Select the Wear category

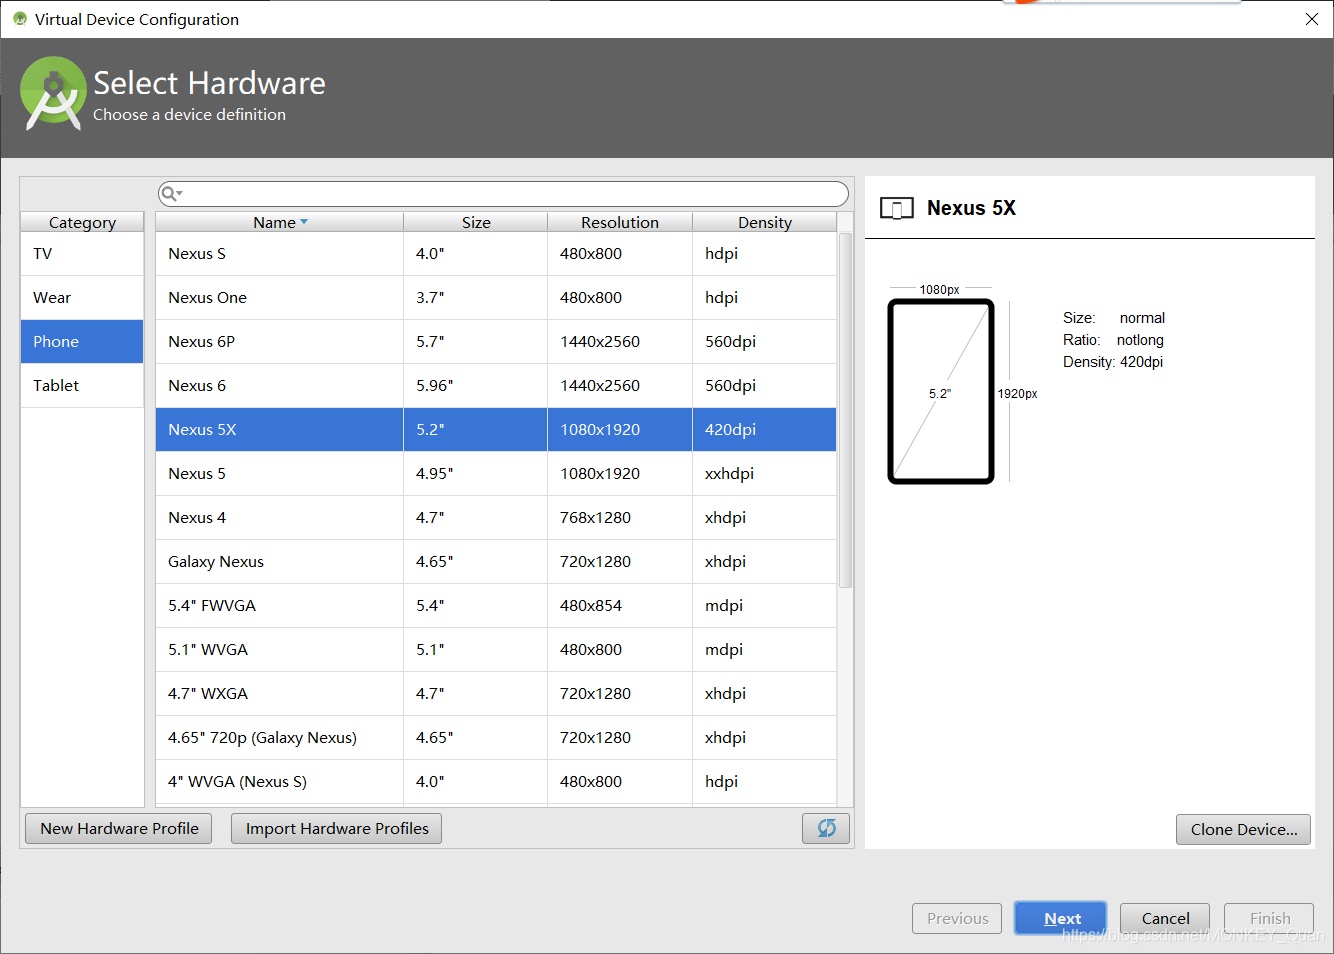[82, 298]
